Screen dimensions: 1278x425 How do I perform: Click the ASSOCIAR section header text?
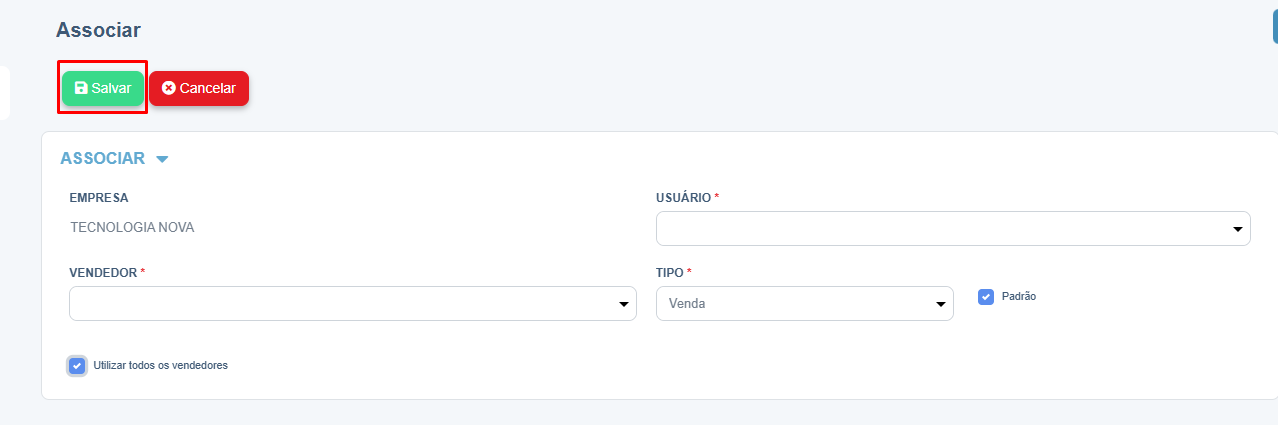point(103,158)
